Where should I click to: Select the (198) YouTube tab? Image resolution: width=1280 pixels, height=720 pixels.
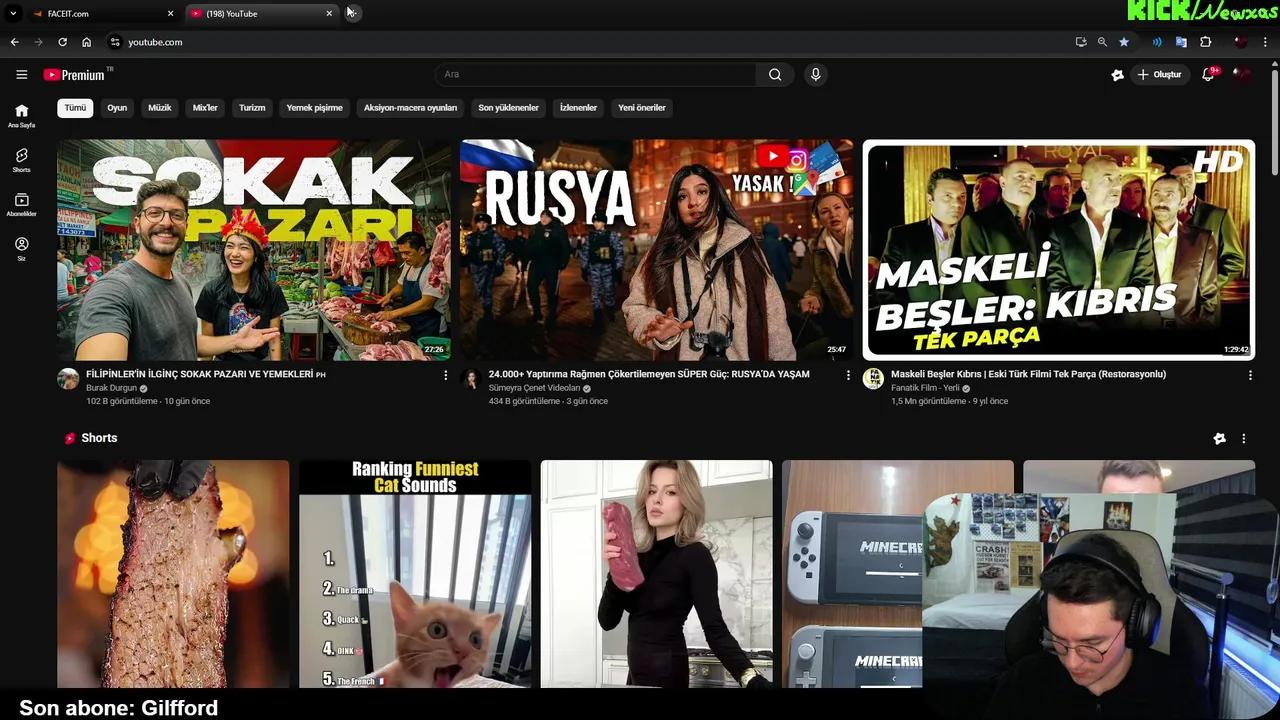coord(262,13)
